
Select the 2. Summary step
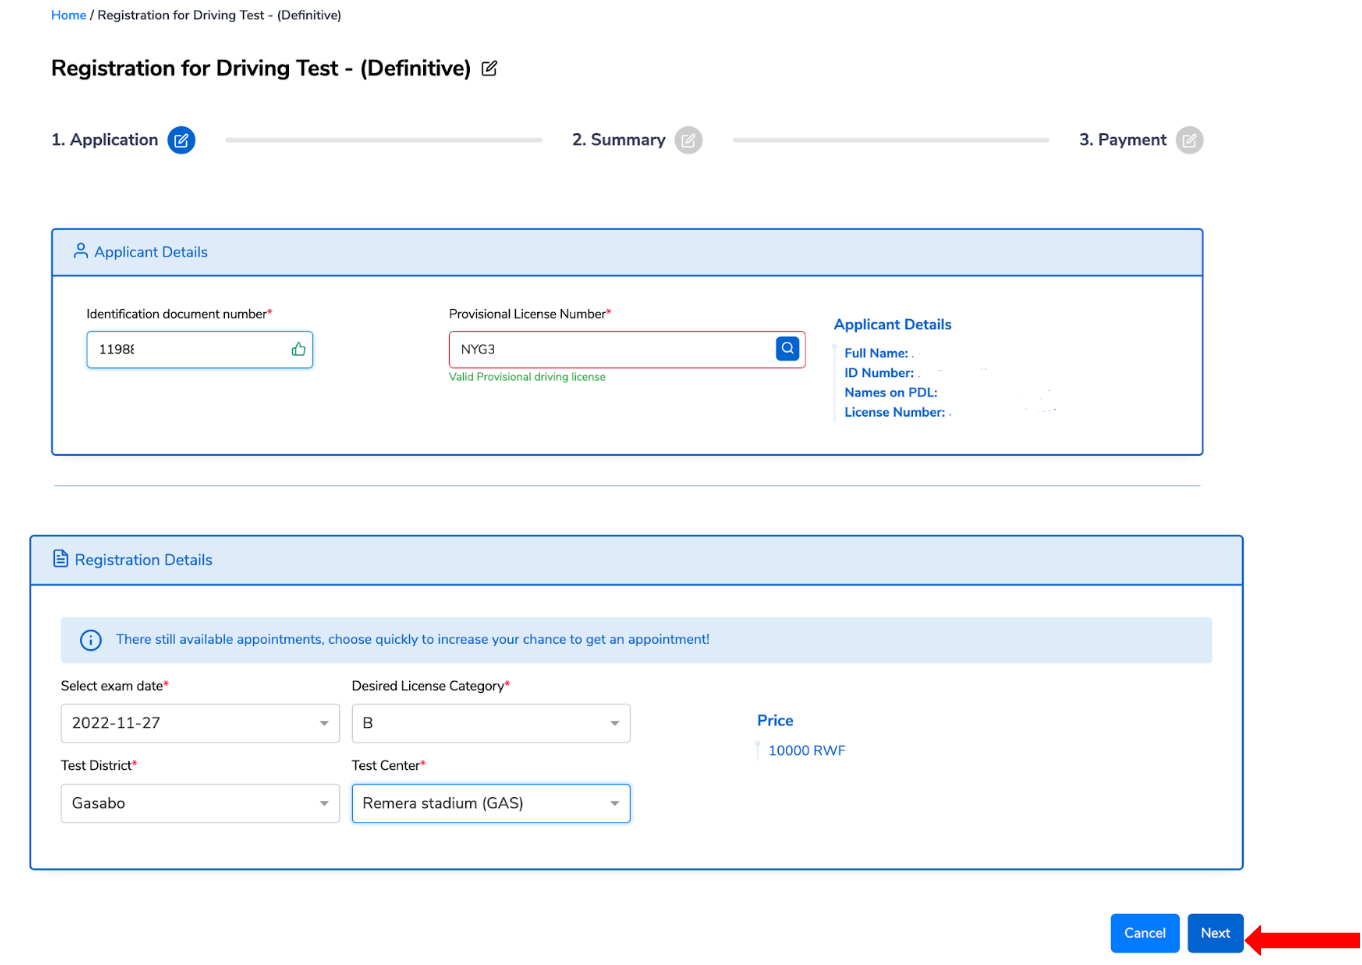click(x=618, y=140)
